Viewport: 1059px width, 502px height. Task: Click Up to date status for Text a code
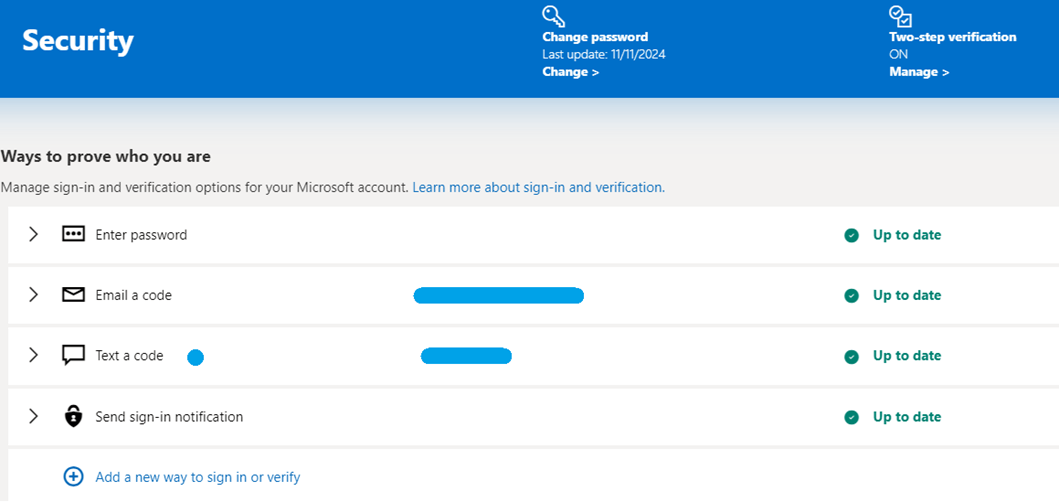907,356
